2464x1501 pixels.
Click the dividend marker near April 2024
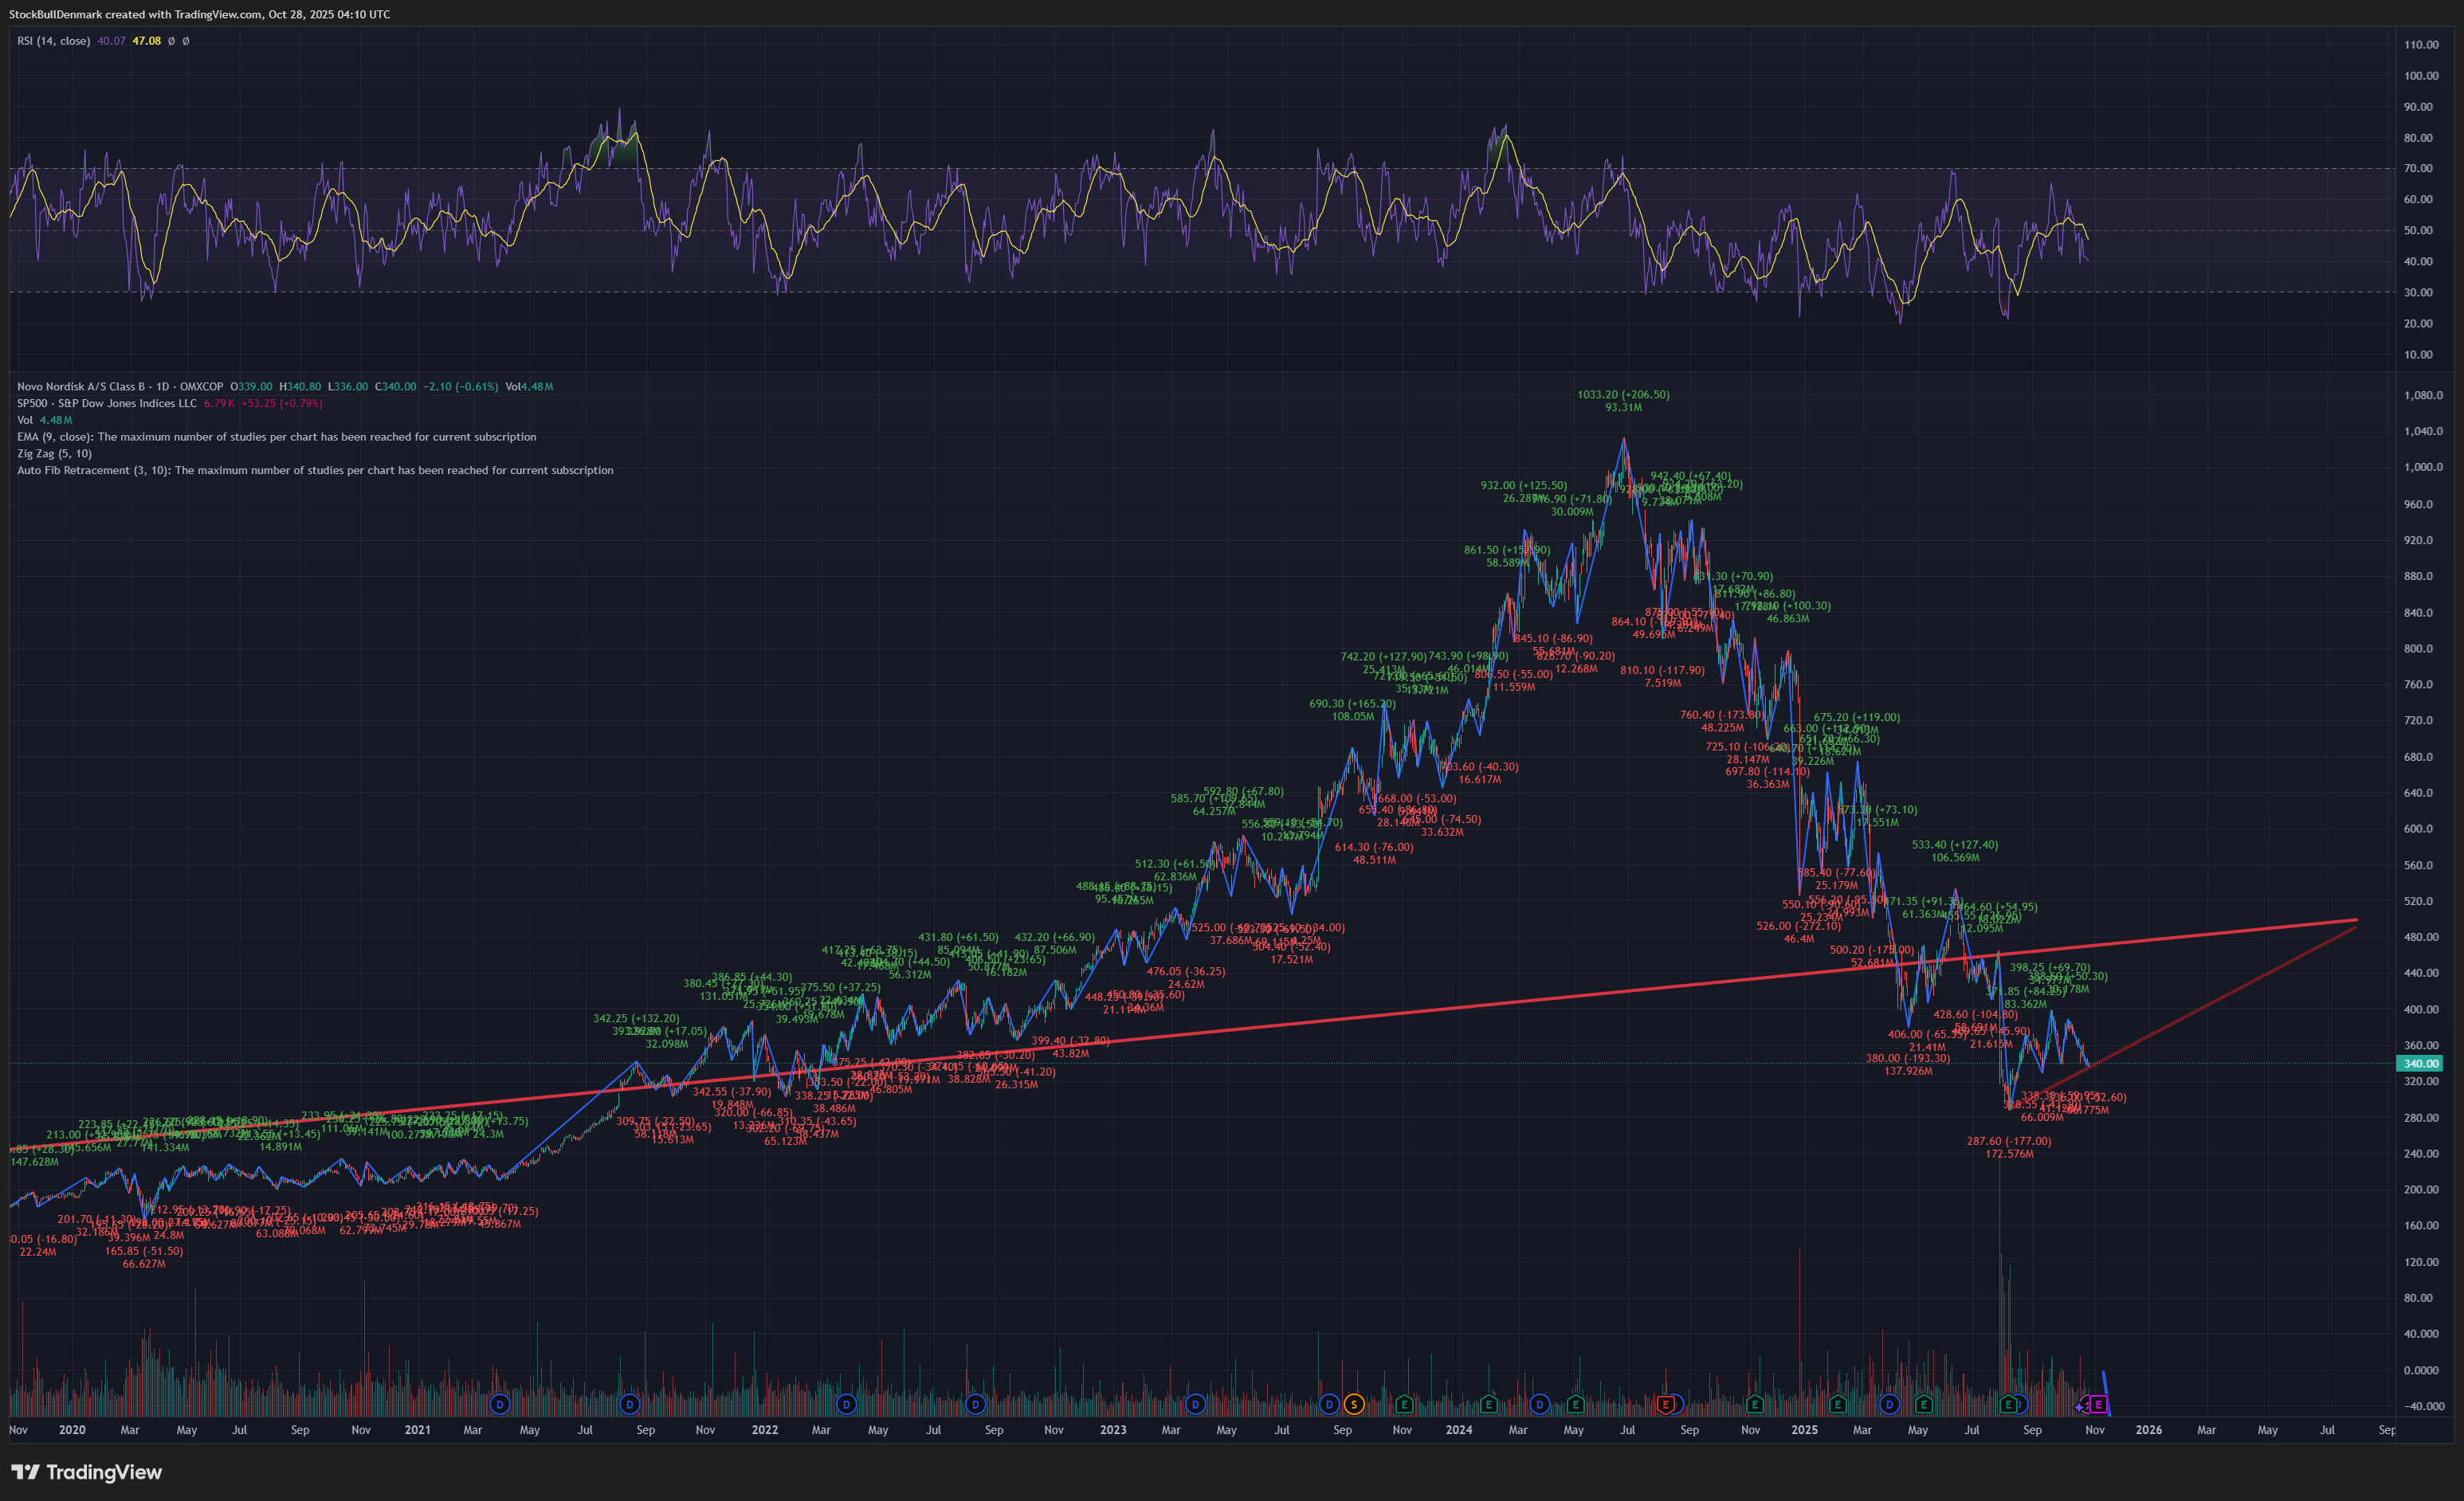[1540, 1404]
